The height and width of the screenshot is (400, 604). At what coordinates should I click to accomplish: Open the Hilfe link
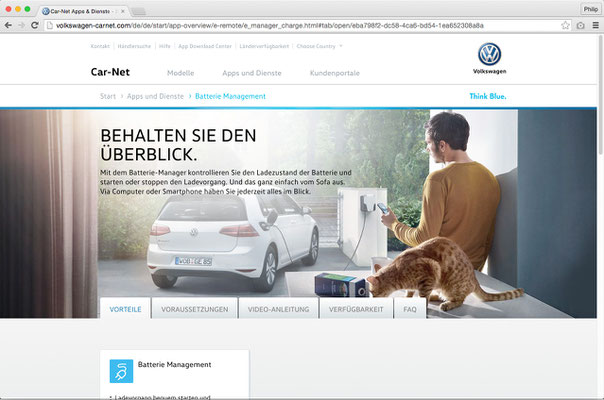click(x=164, y=46)
